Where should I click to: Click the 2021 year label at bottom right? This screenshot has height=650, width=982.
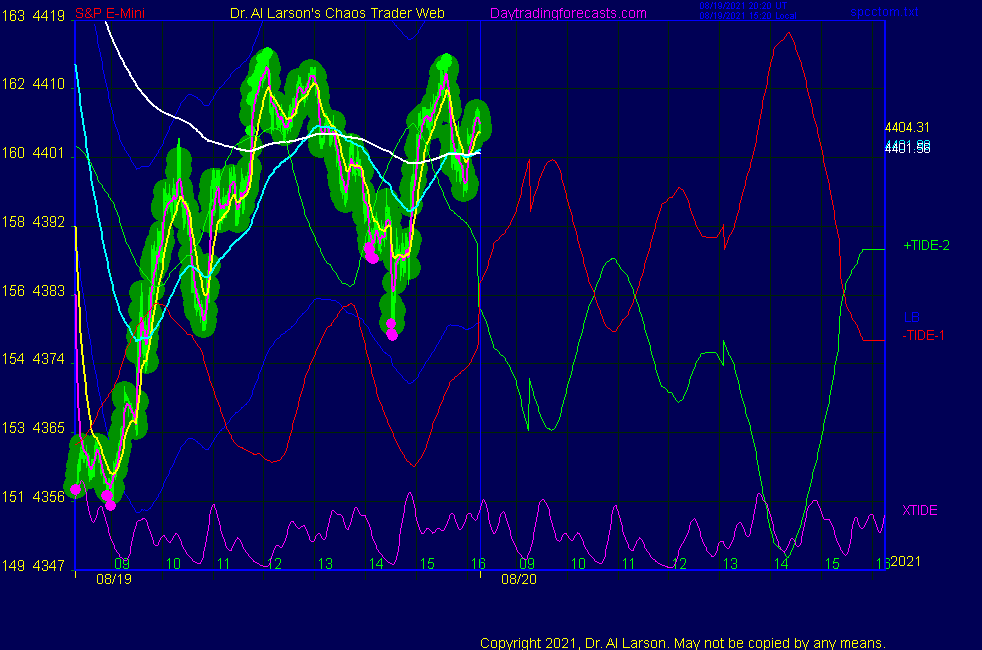(x=906, y=561)
